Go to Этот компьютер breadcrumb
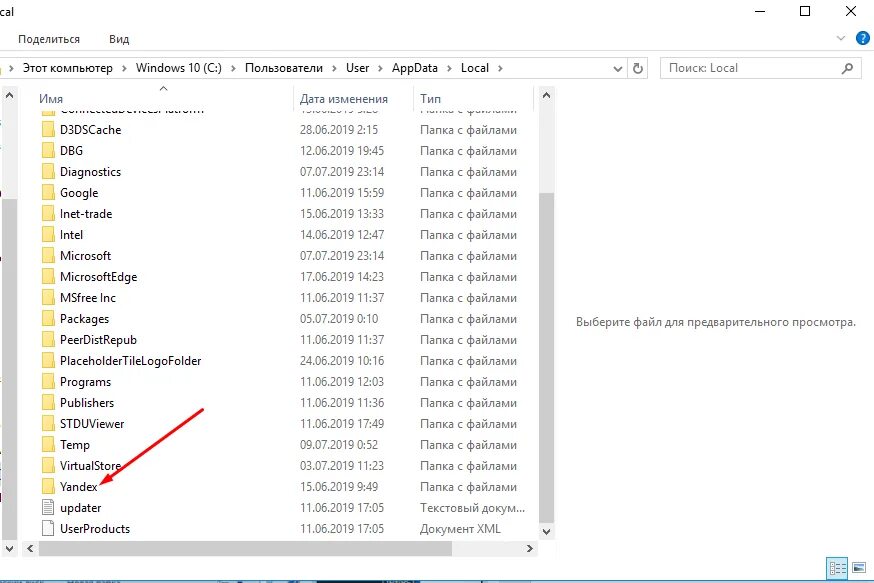Image resolution: width=874 pixels, height=583 pixels. pyautogui.click(x=67, y=68)
